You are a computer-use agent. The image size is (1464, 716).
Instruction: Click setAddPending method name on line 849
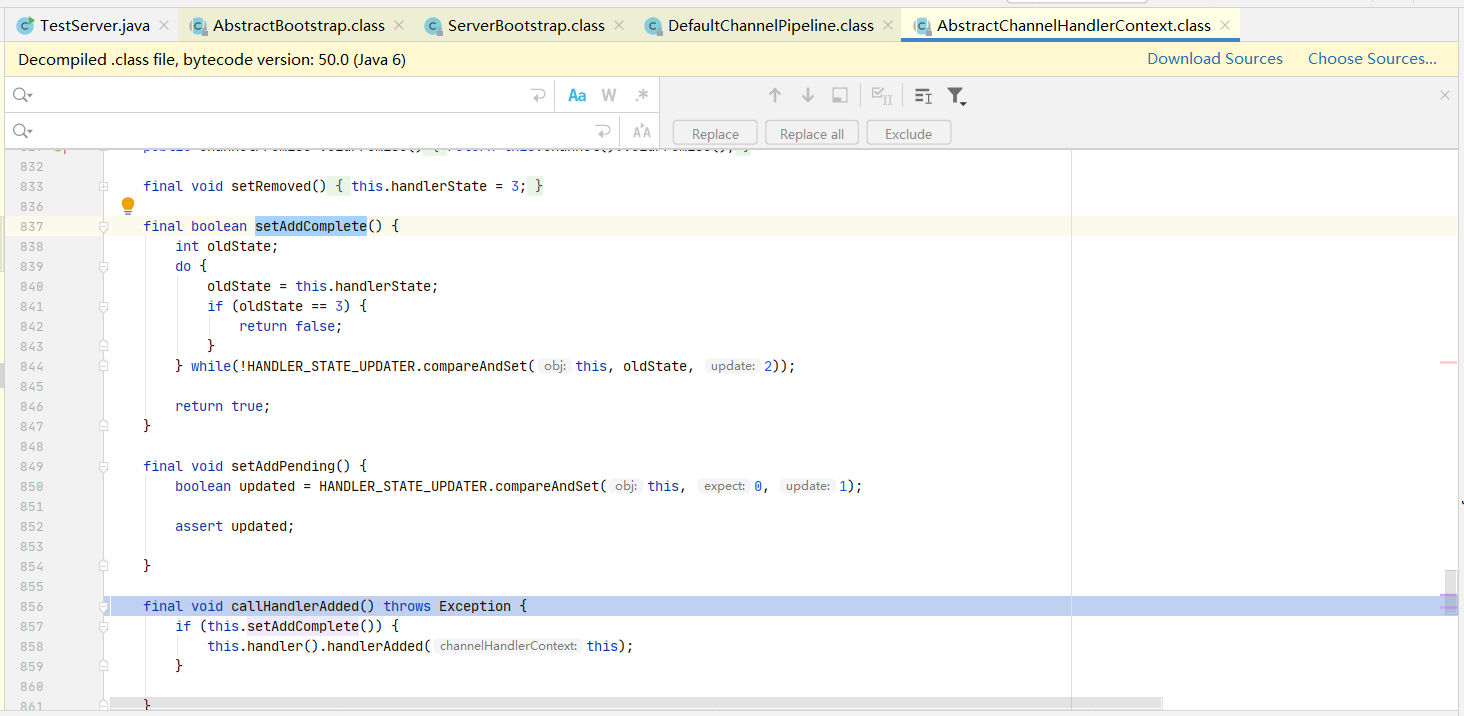[x=283, y=466]
